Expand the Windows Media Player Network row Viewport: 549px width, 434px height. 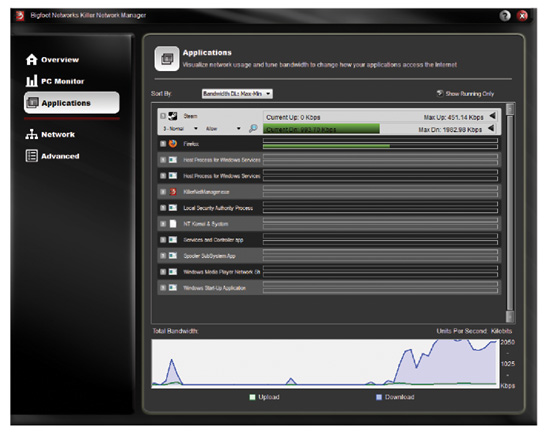(x=163, y=272)
